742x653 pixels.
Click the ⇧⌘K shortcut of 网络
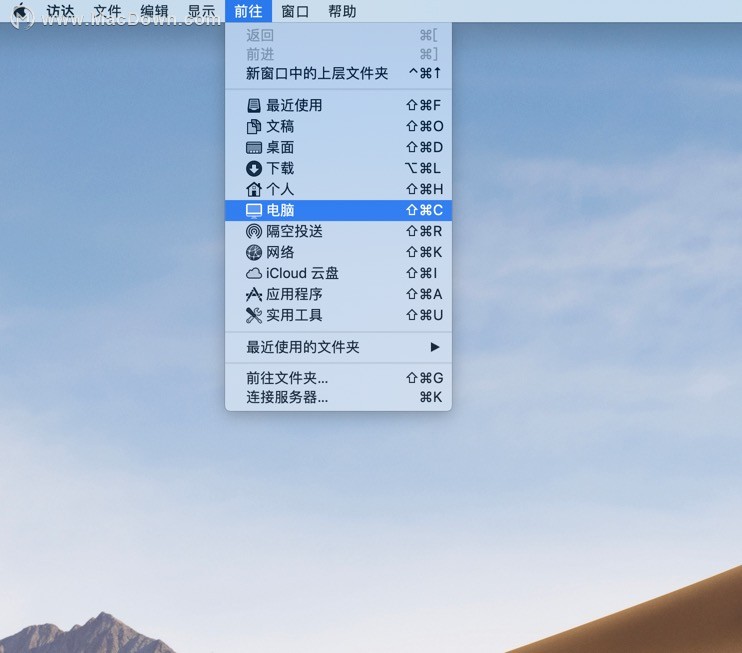click(x=424, y=252)
